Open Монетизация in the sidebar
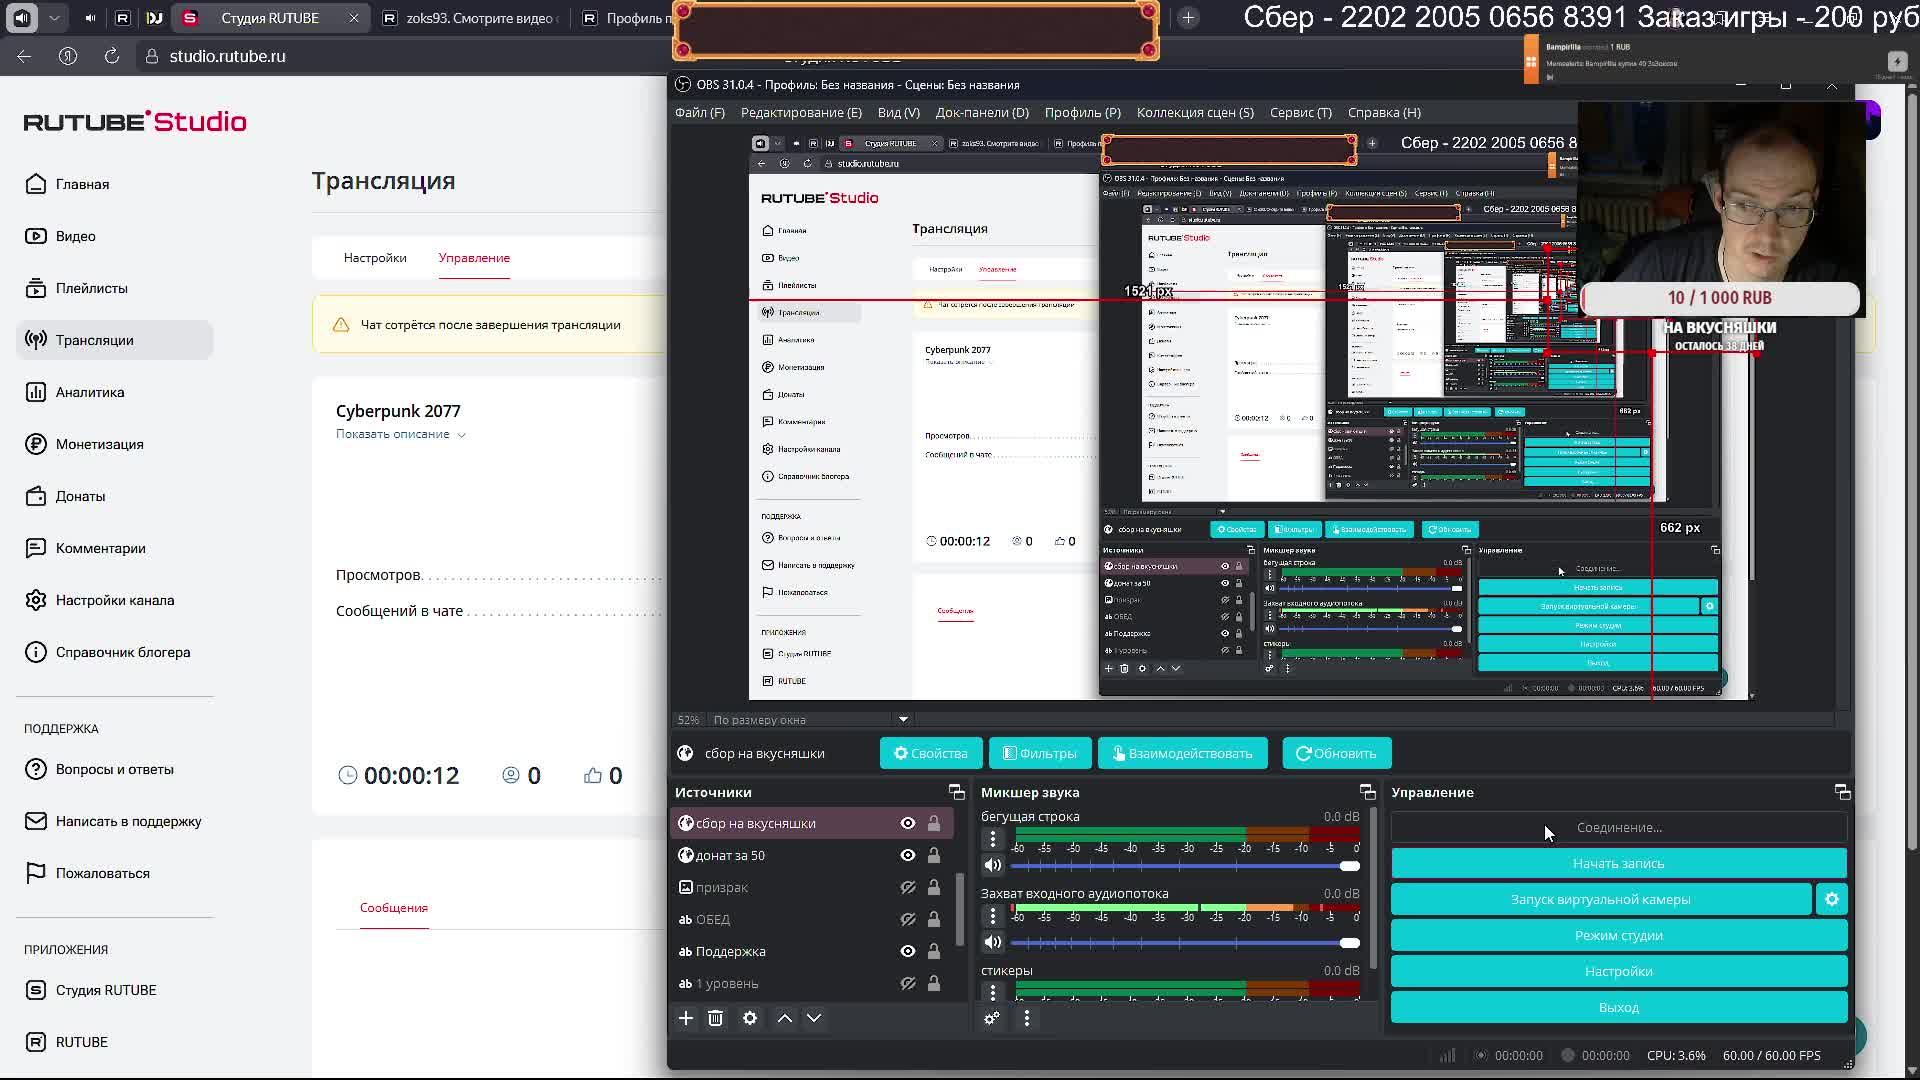Image resolution: width=1920 pixels, height=1080 pixels. [x=99, y=444]
